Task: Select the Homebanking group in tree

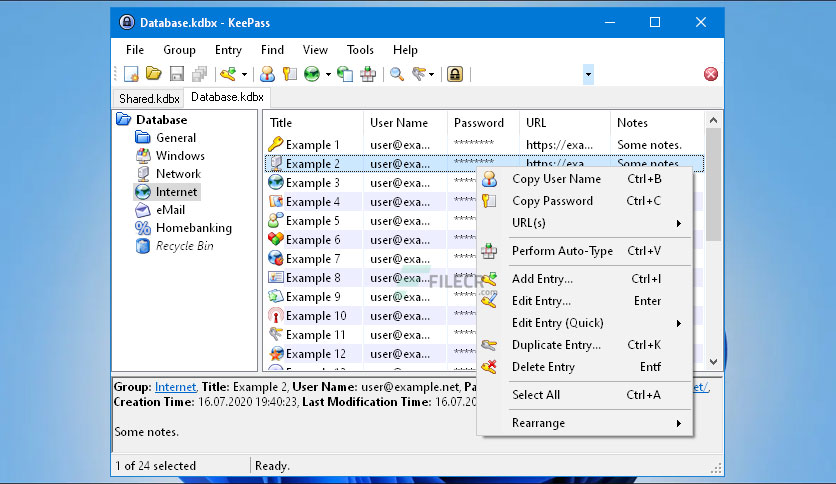Action: pyautogui.click(x=193, y=228)
